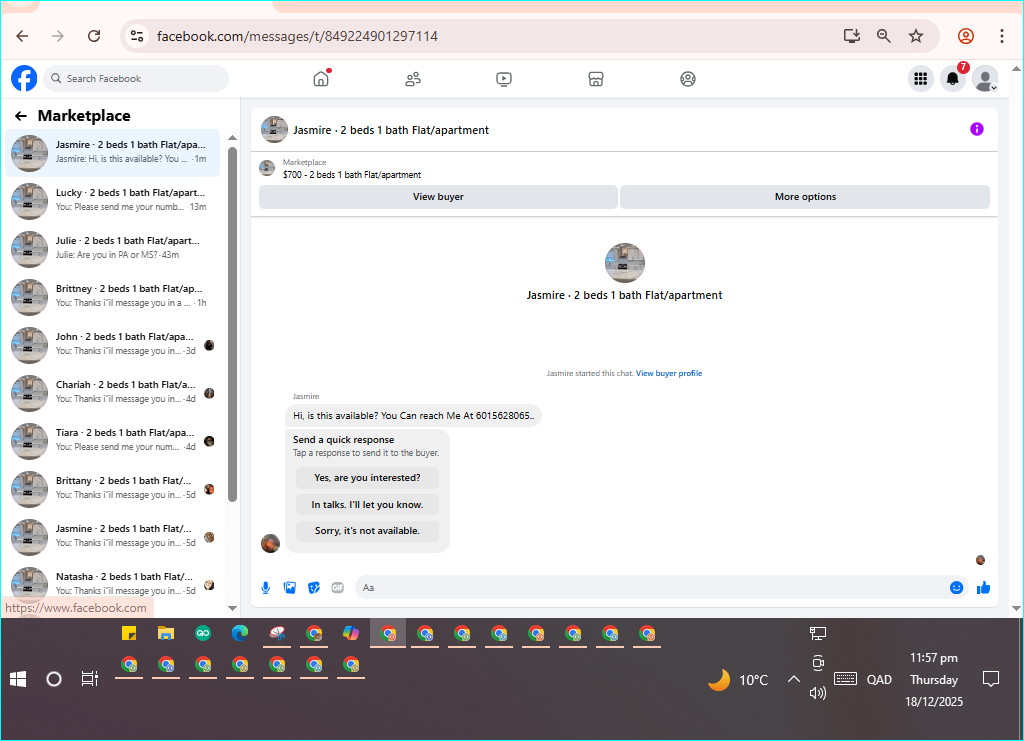The height and width of the screenshot is (741, 1024).
Task: Open Microsoft Edge from taskbar
Action: click(240, 633)
